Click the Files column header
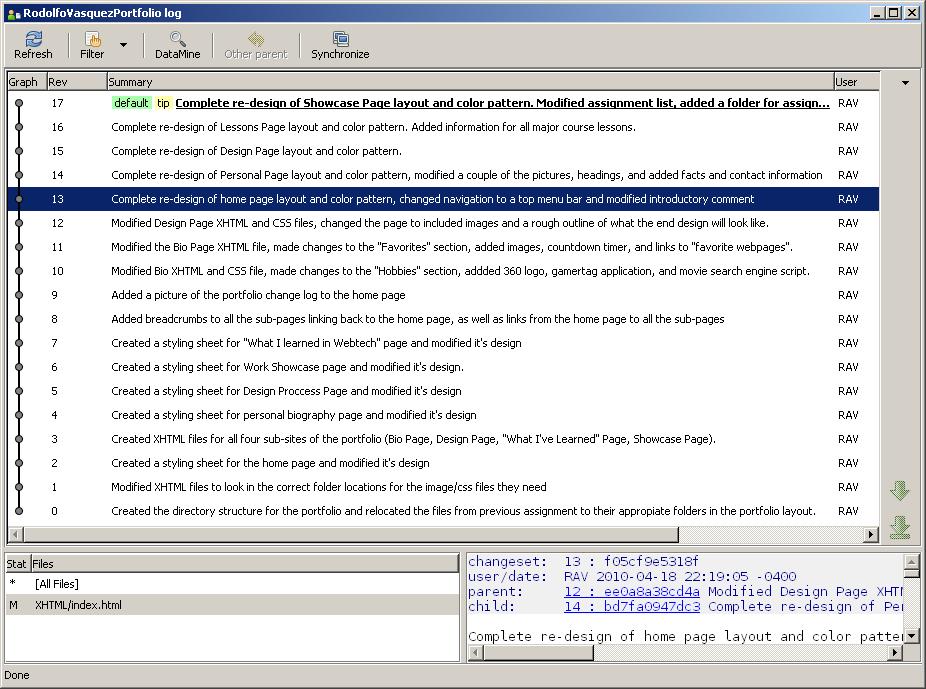 coord(244,564)
